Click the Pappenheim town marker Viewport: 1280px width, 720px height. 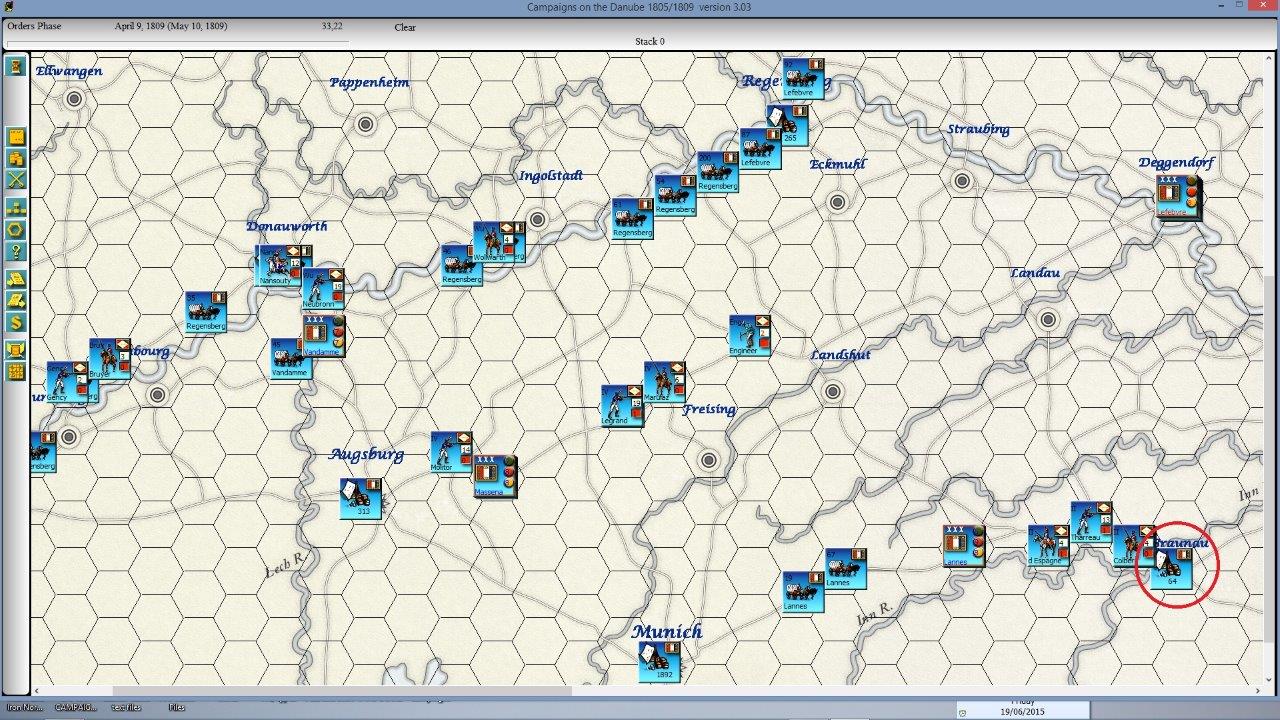point(366,124)
